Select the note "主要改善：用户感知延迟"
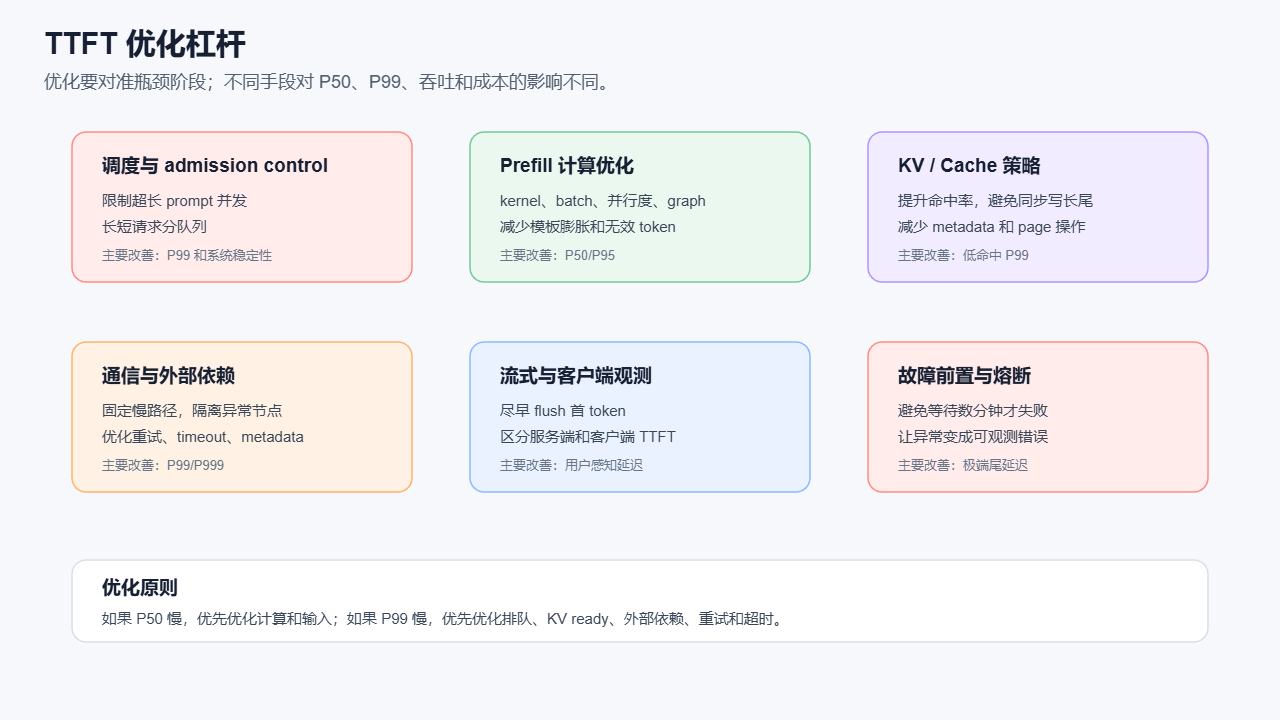1280x720 pixels. coord(572,465)
